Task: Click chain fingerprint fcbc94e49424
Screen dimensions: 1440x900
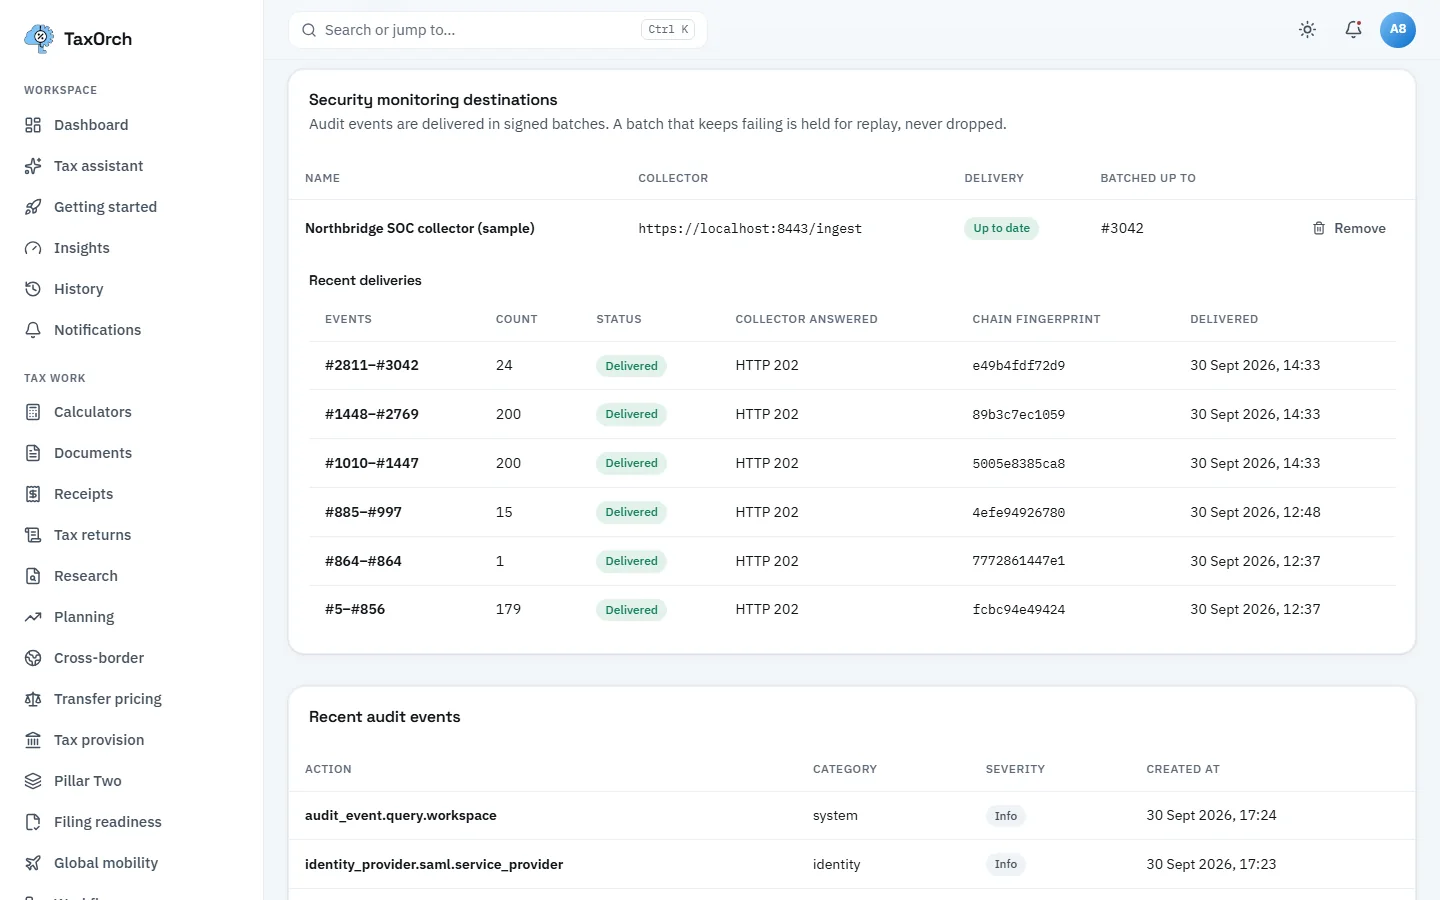Action: click(1018, 610)
